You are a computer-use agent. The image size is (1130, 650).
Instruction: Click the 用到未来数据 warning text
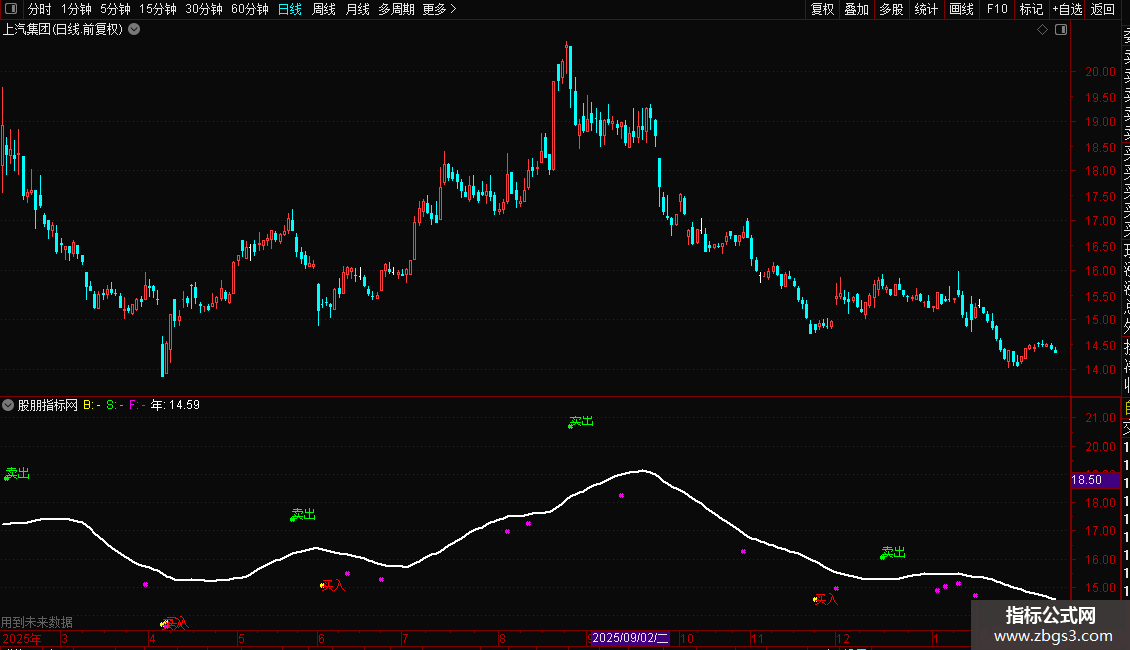pyautogui.click(x=37, y=622)
